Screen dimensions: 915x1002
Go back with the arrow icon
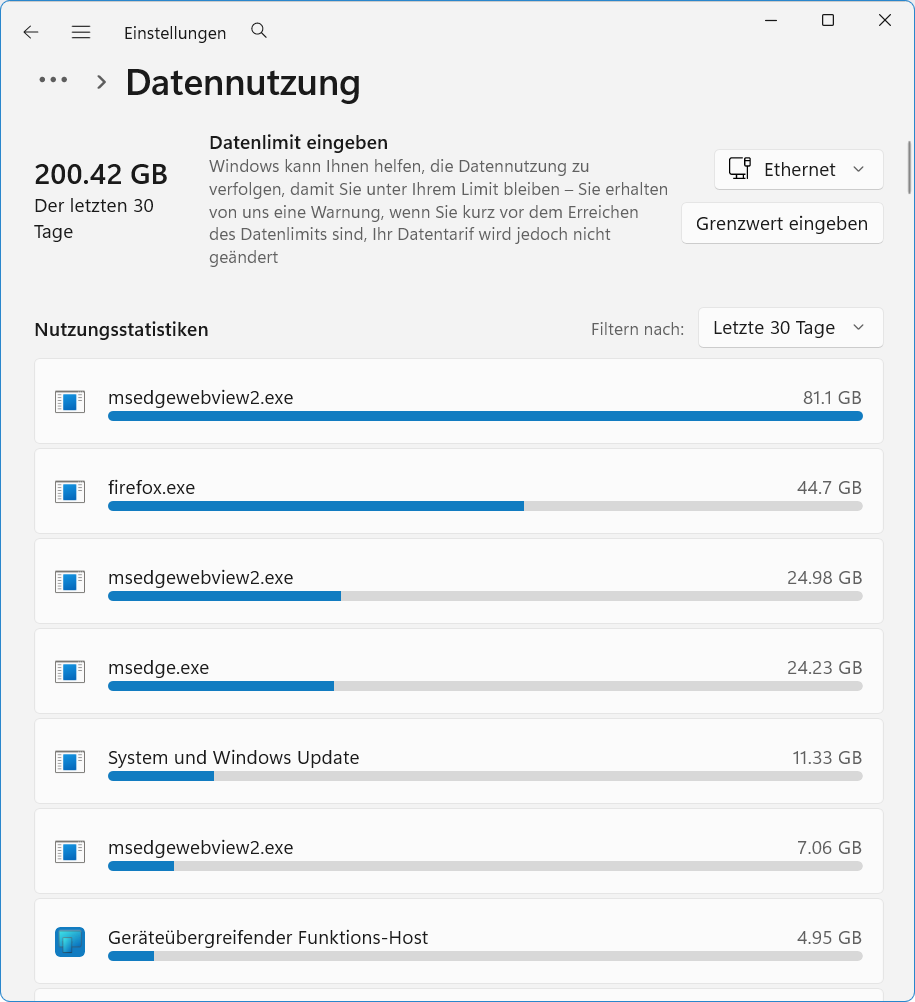tap(31, 32)
